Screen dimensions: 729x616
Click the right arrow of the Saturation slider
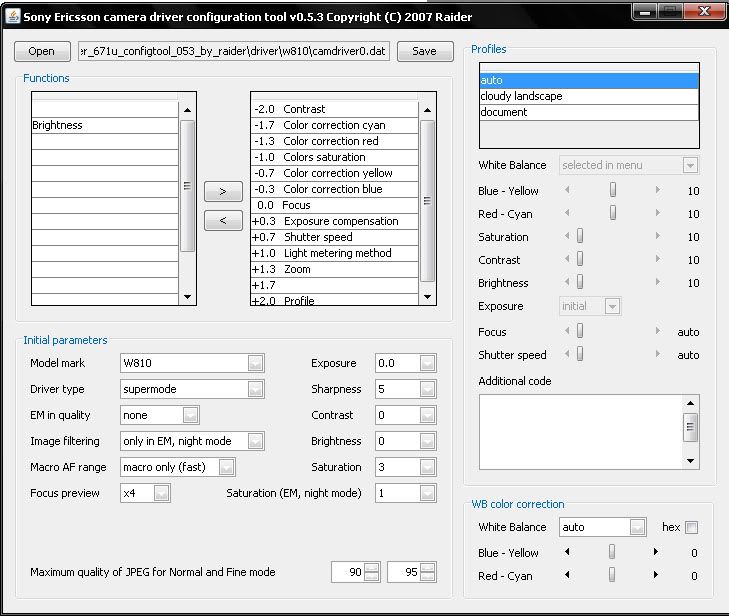tap(657, 236)
